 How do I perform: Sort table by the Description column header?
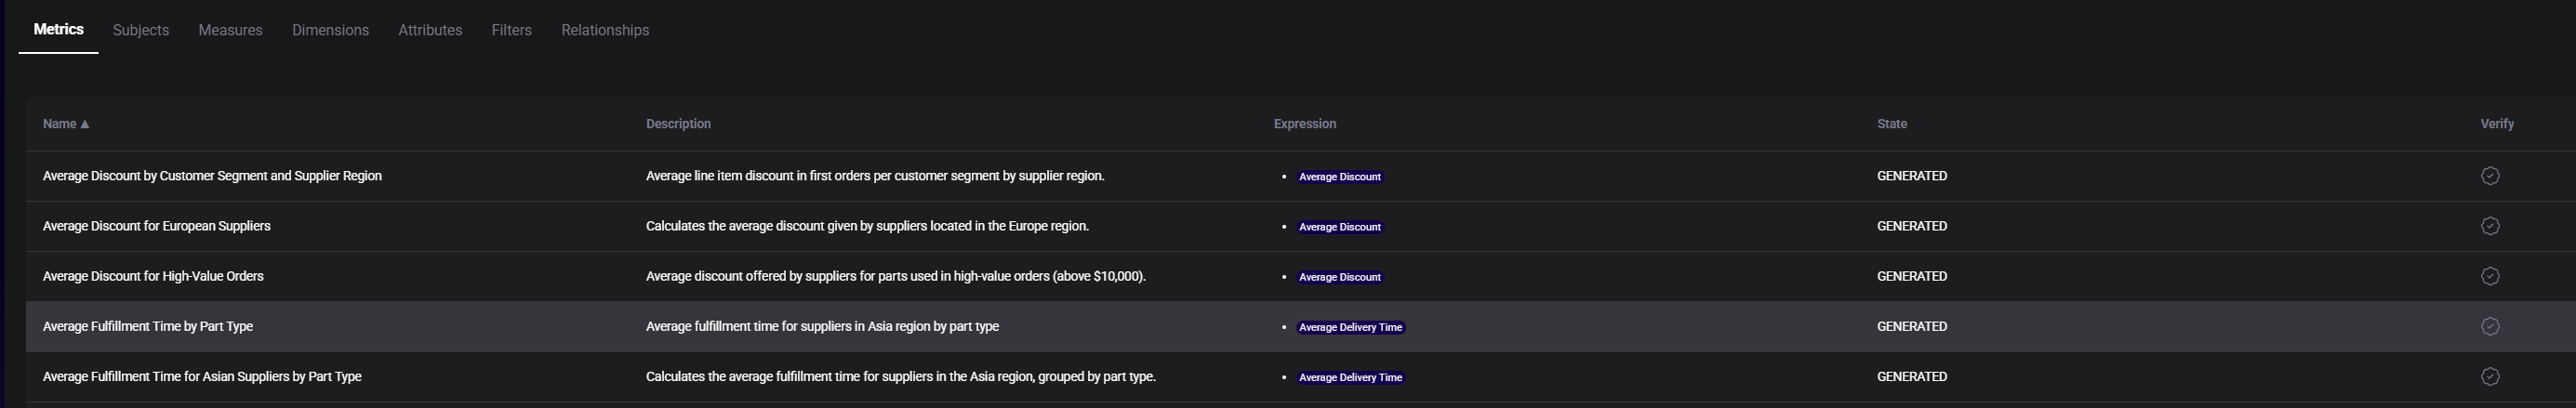[678, 124]
